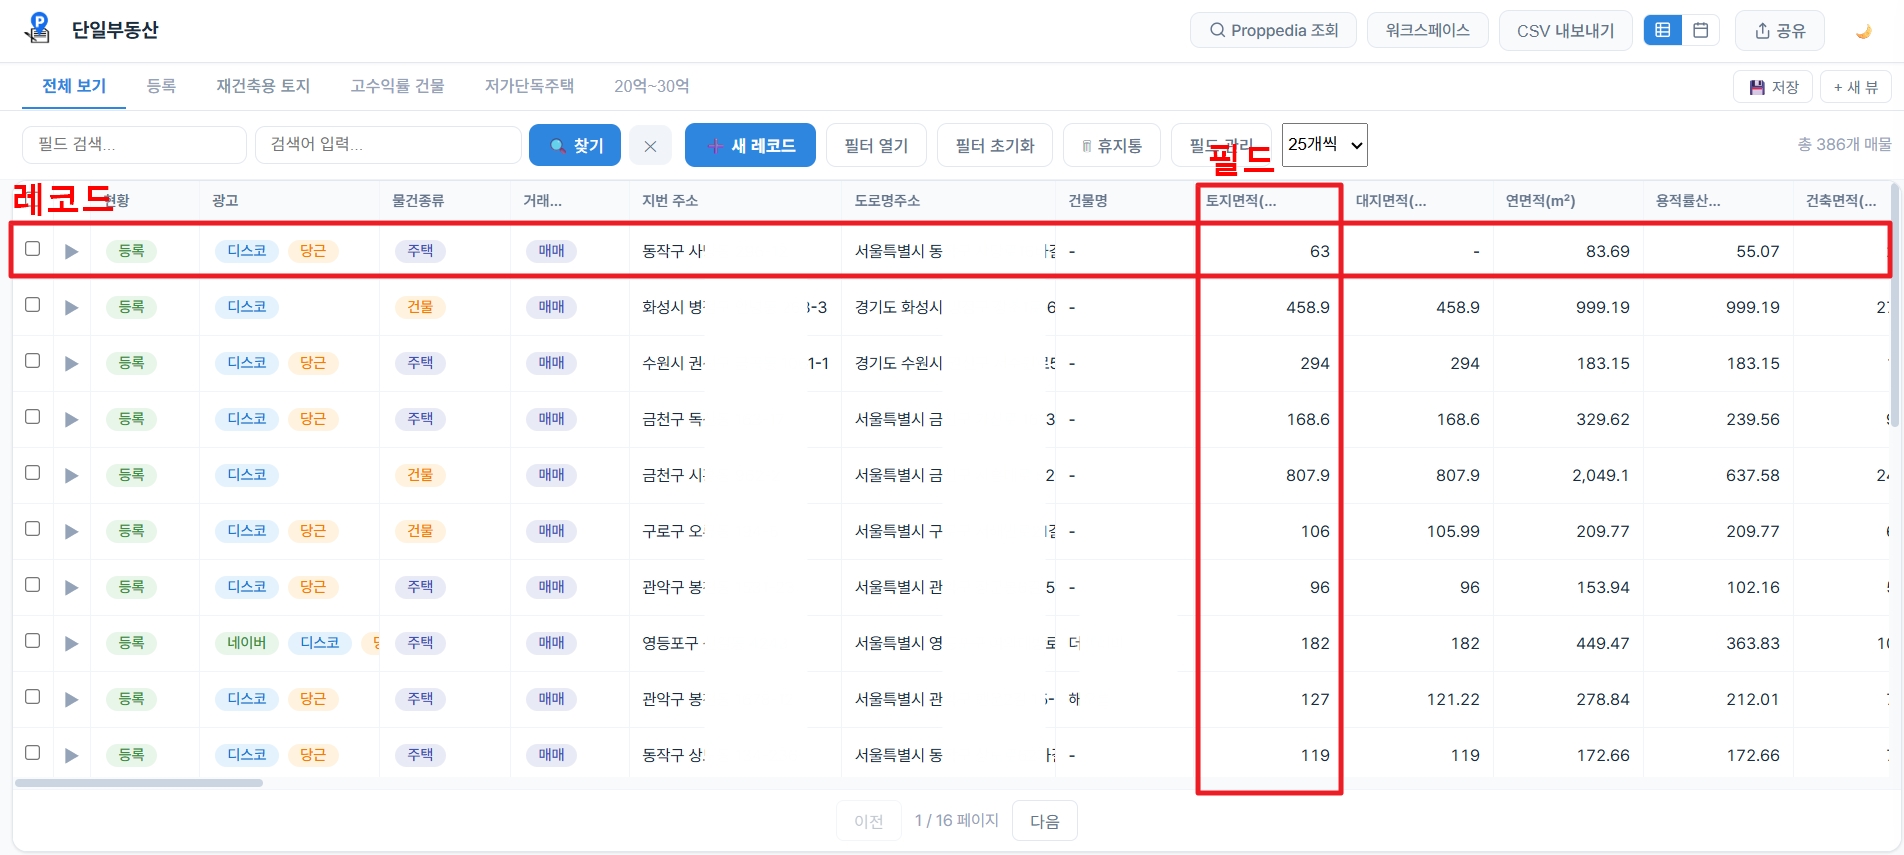
Task: Click 네이버 tag in 영등포구 row
Action: pyautogui.click(x=247, y=643)
